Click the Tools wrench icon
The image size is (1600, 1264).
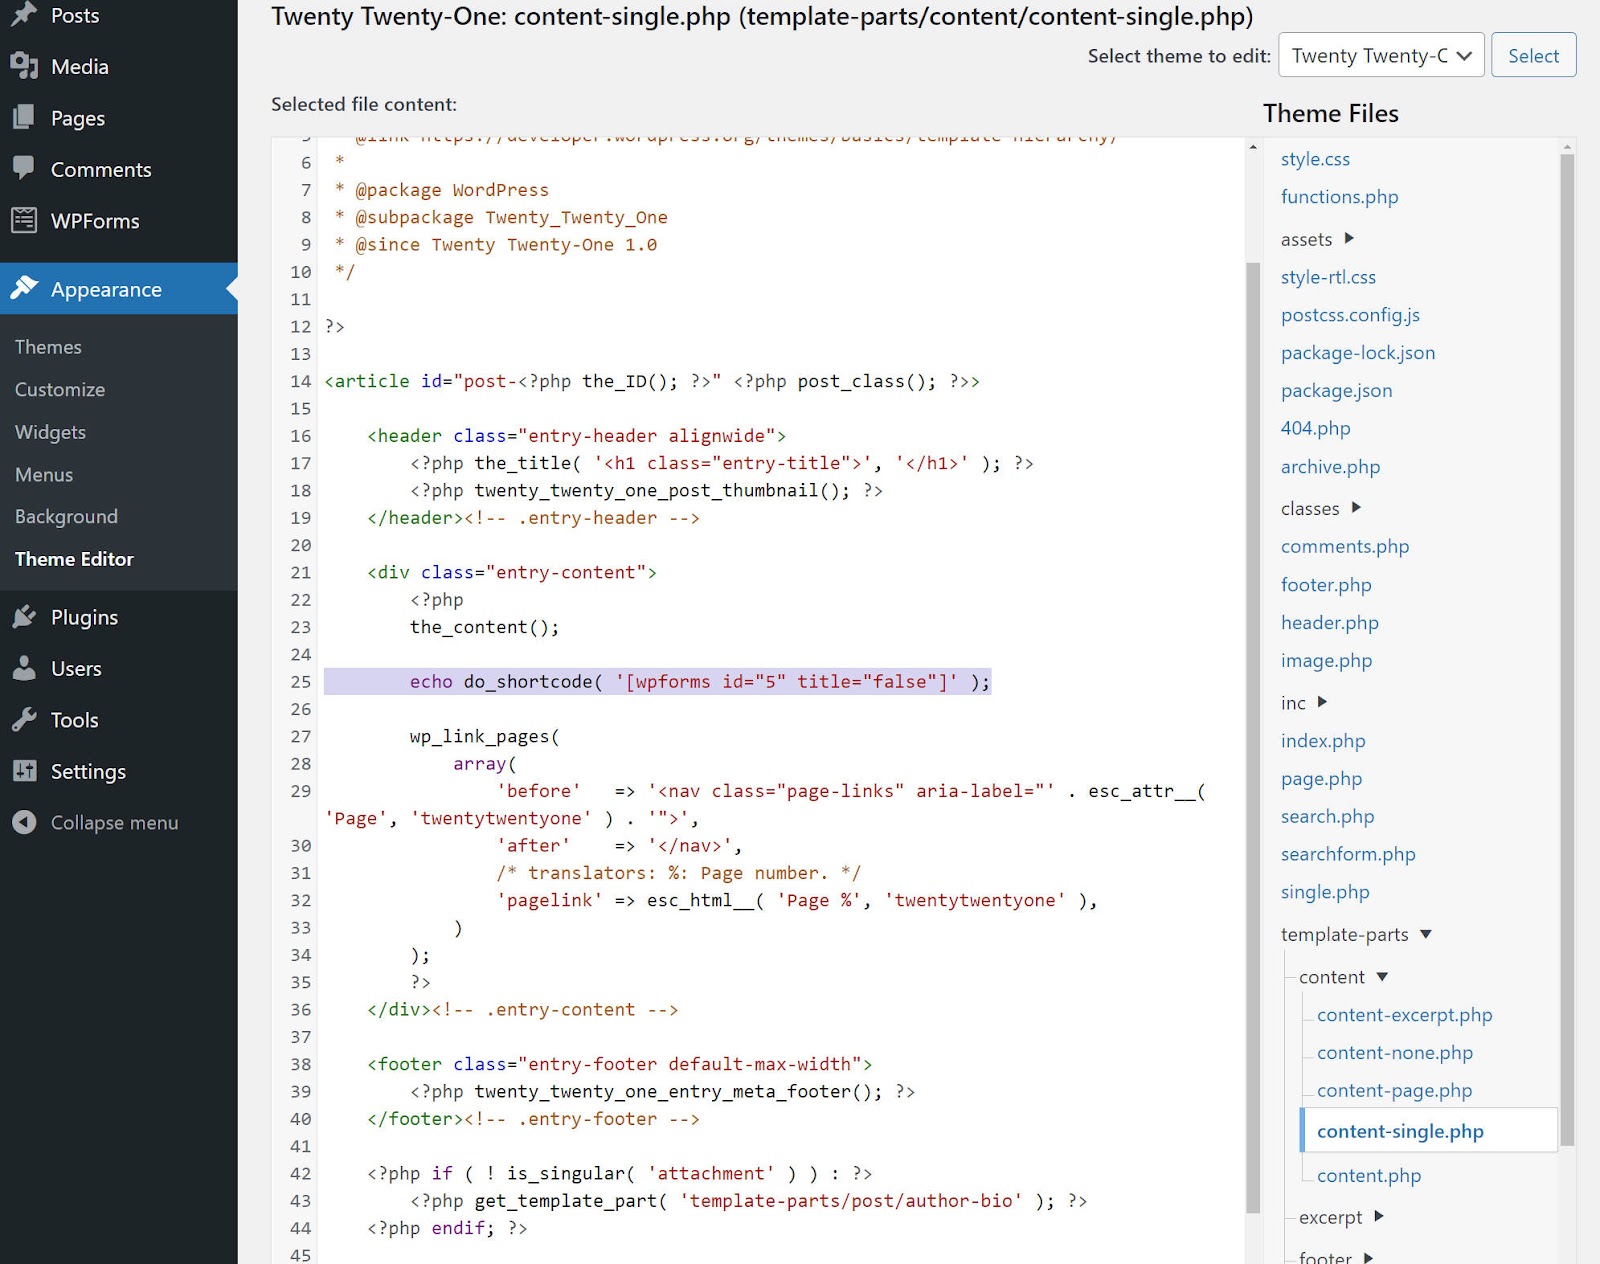[x=25, y=719]
